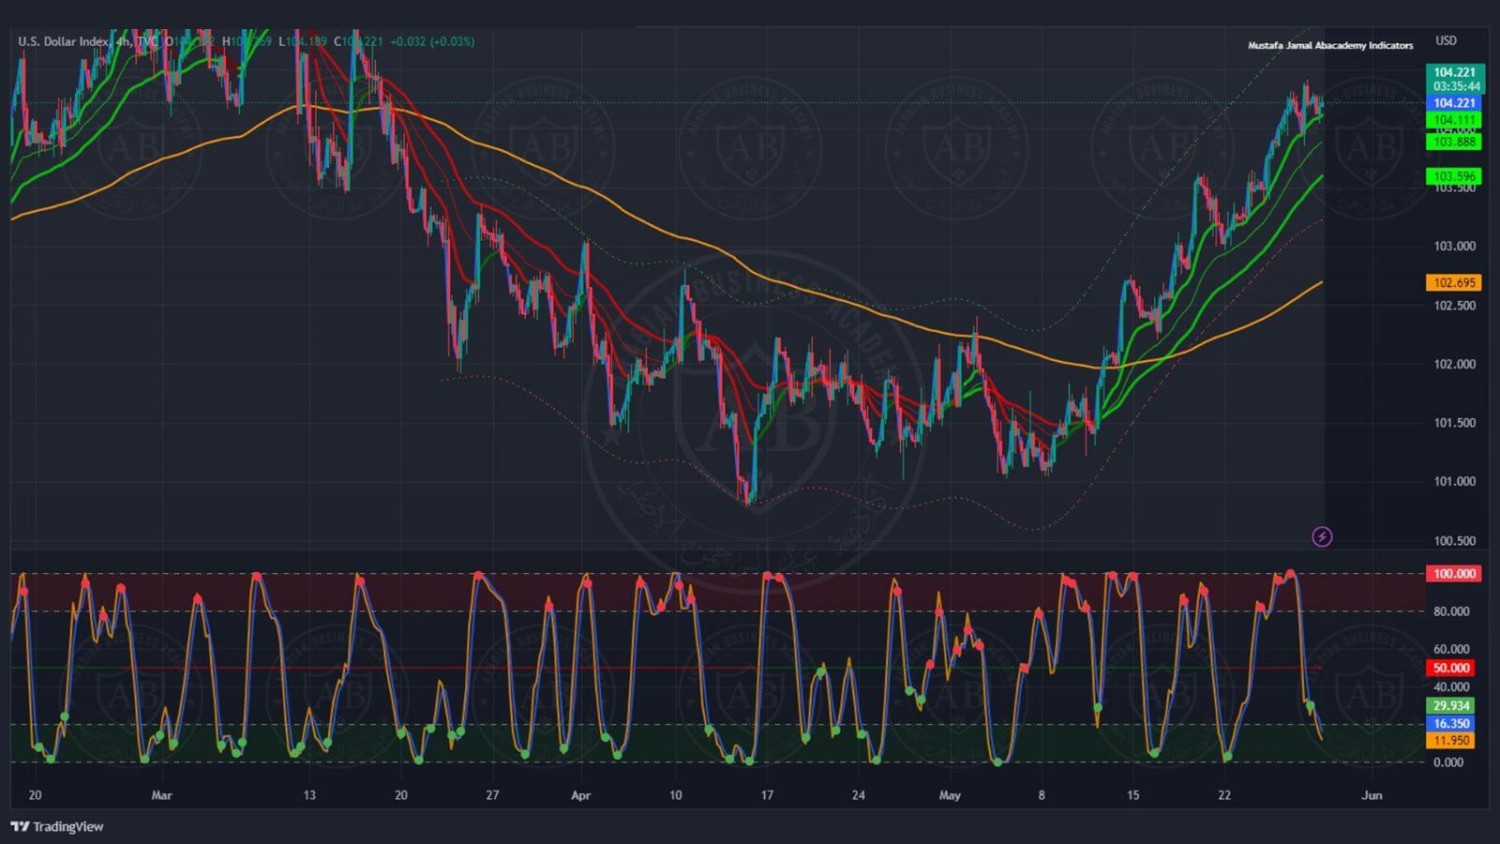1500x844 pixels.
Task: Click the 17 date on the time axis
Action: pyautogui.click(x=767, y=796)
